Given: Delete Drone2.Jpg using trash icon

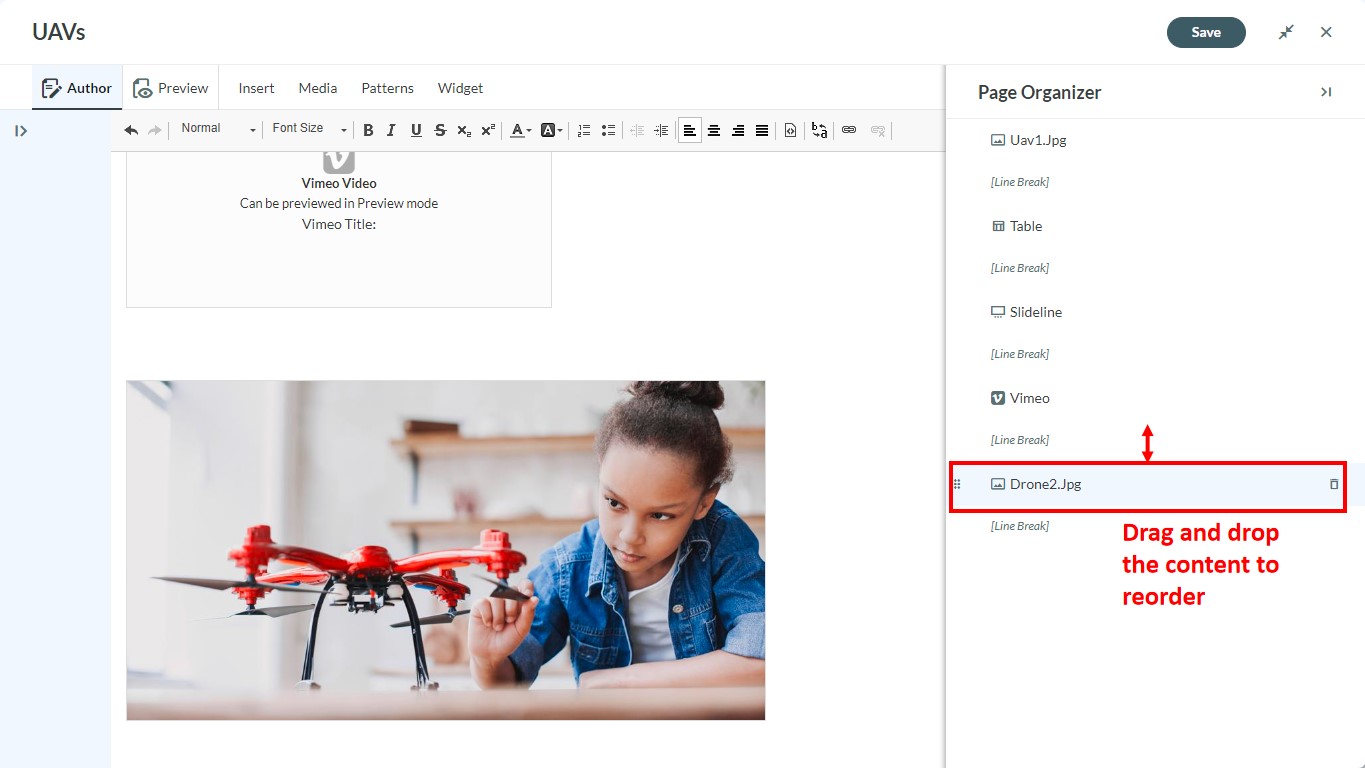Looking at the screenshot, I should tap(1333, 484).
